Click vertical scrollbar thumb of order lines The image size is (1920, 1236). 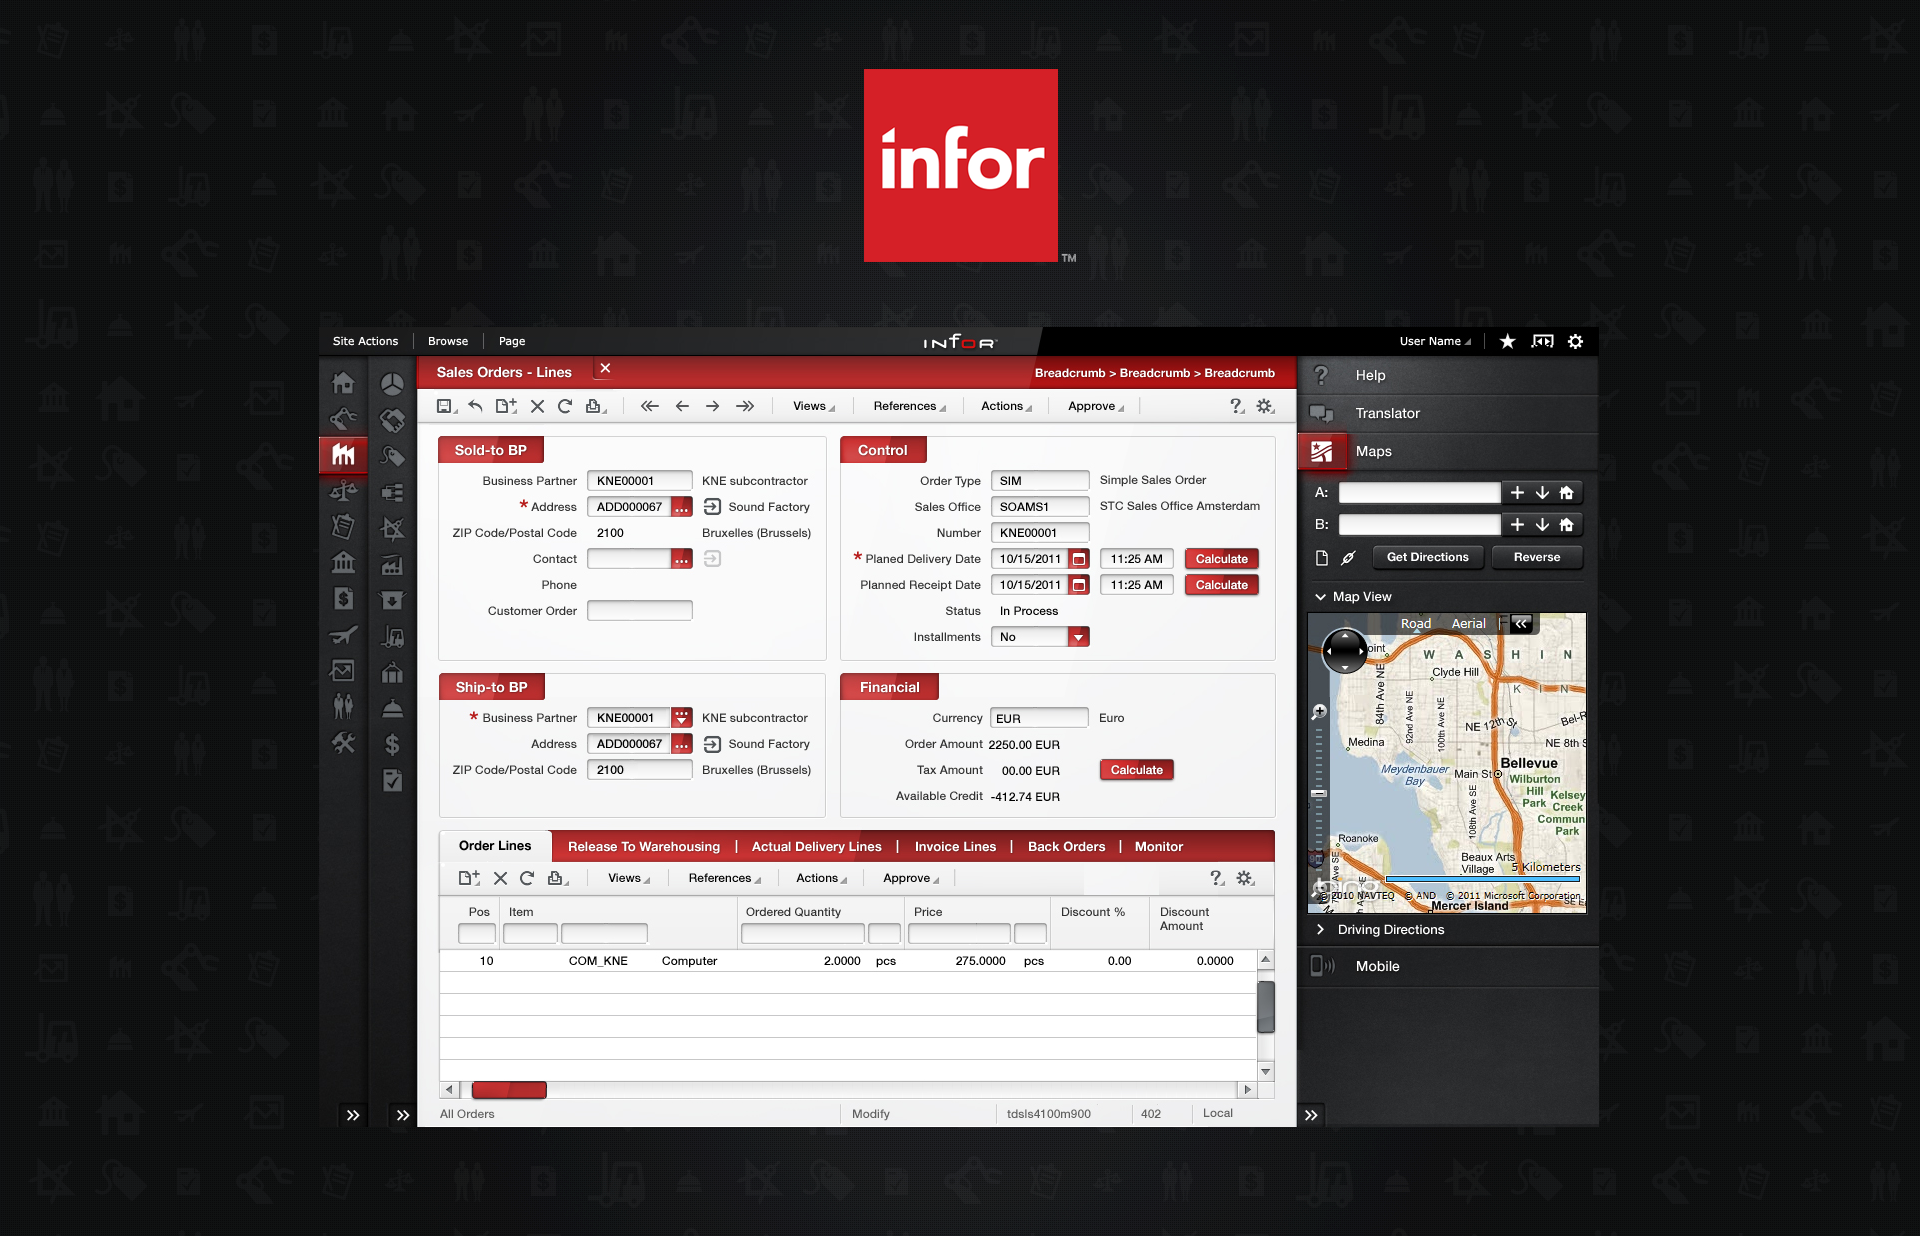(1266, 1006)
